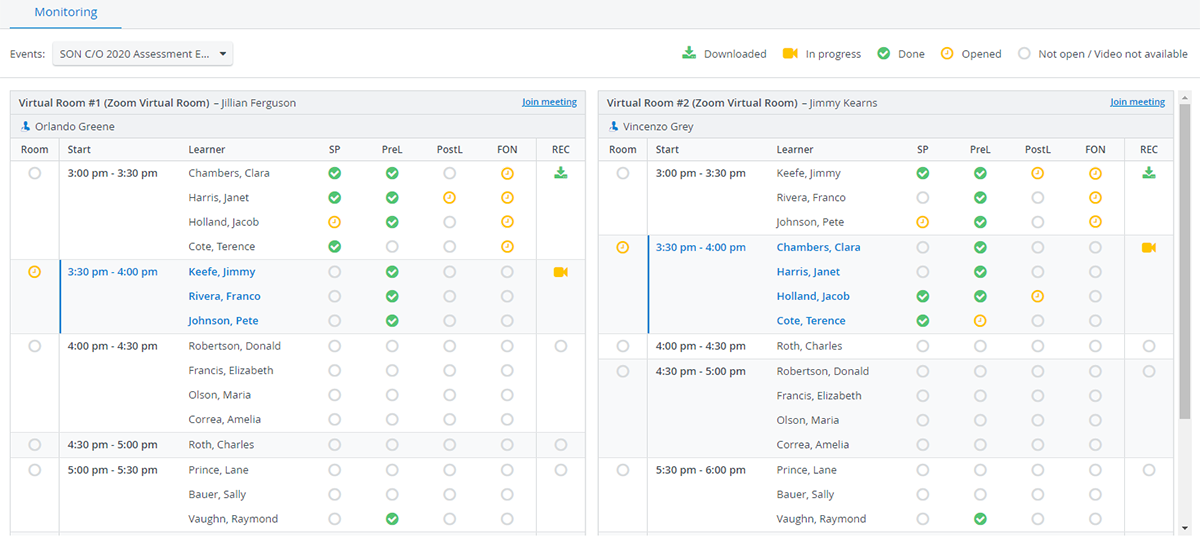Click green SP done checkmark for Chambers, Clara in Room #1
Image resolution: width=1200 pixels, height=538 pixels.
tap(334, 173)
